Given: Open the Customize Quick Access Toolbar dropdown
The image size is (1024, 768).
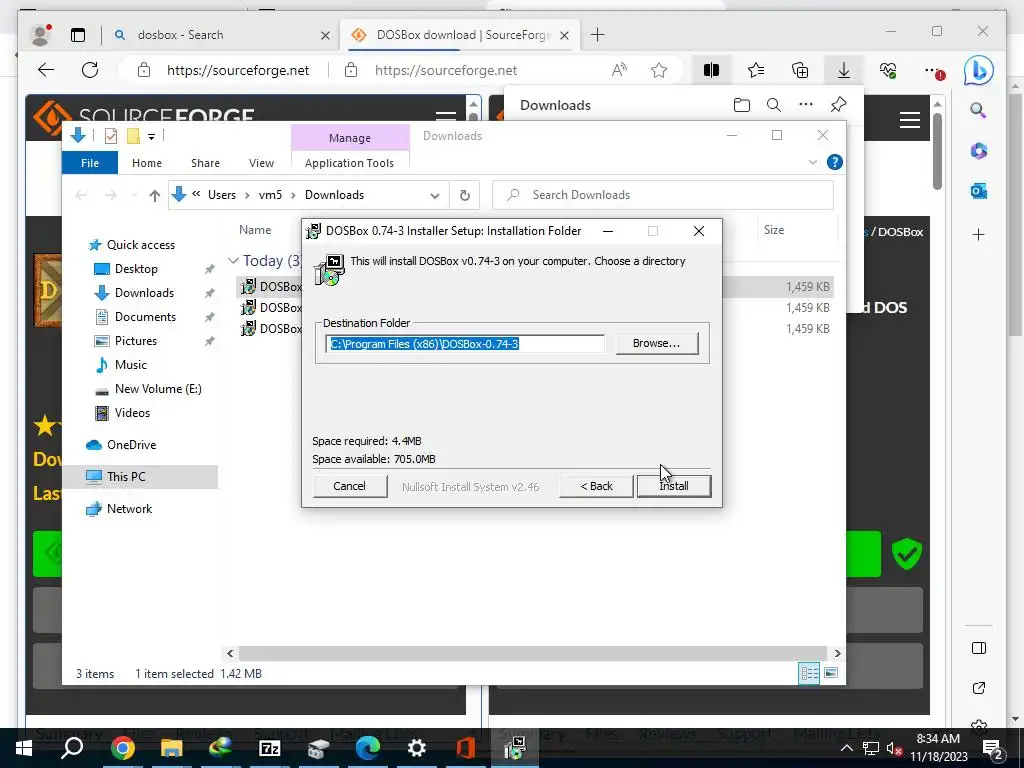Looking at the screenshot, I should point(152,136).
